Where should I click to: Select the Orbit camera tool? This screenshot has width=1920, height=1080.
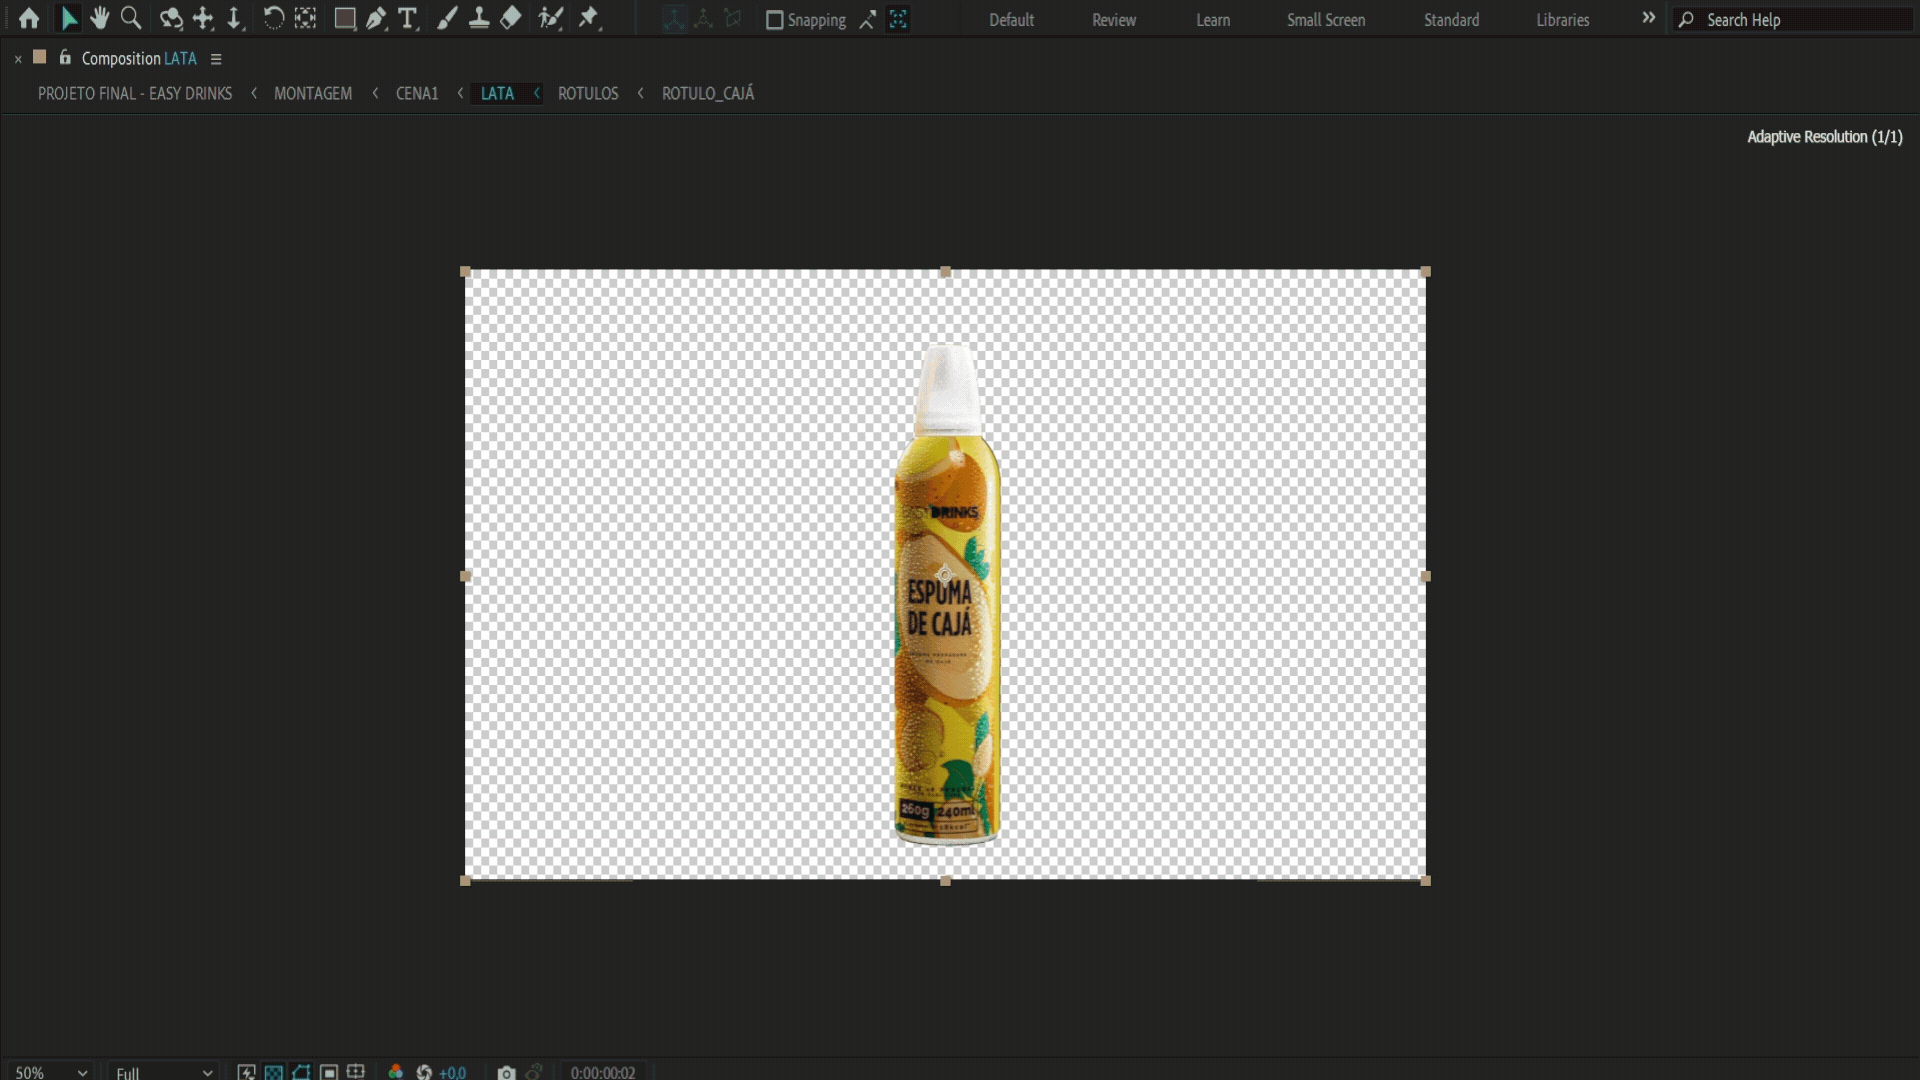[171, 18]
